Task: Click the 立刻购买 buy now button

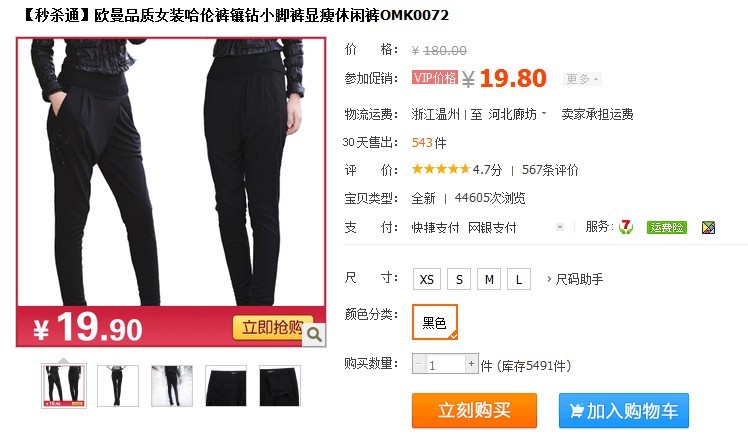Action: (474, 411)
